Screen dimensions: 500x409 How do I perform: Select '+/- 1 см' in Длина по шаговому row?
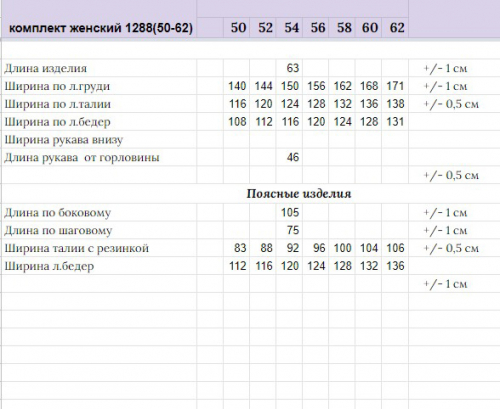pyautogui.click(x=445, y=230)
